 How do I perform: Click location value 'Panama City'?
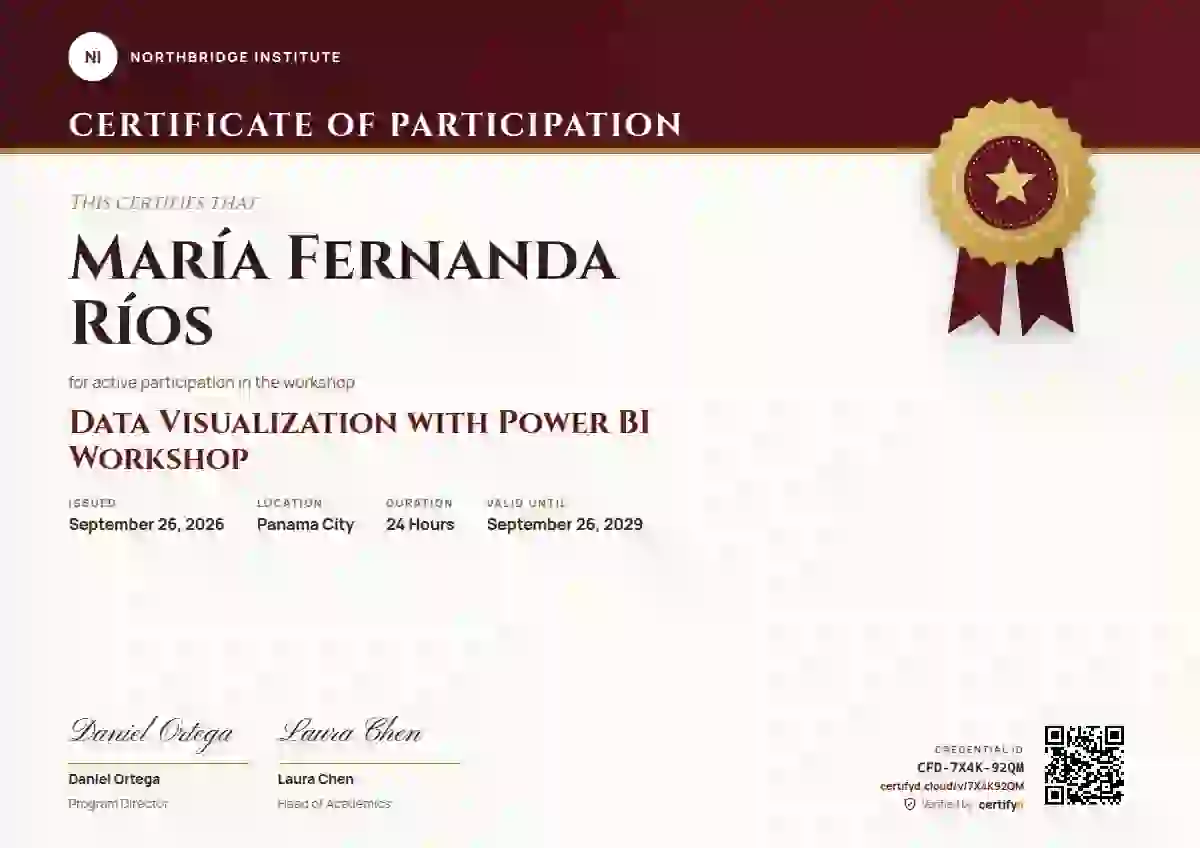305,524
